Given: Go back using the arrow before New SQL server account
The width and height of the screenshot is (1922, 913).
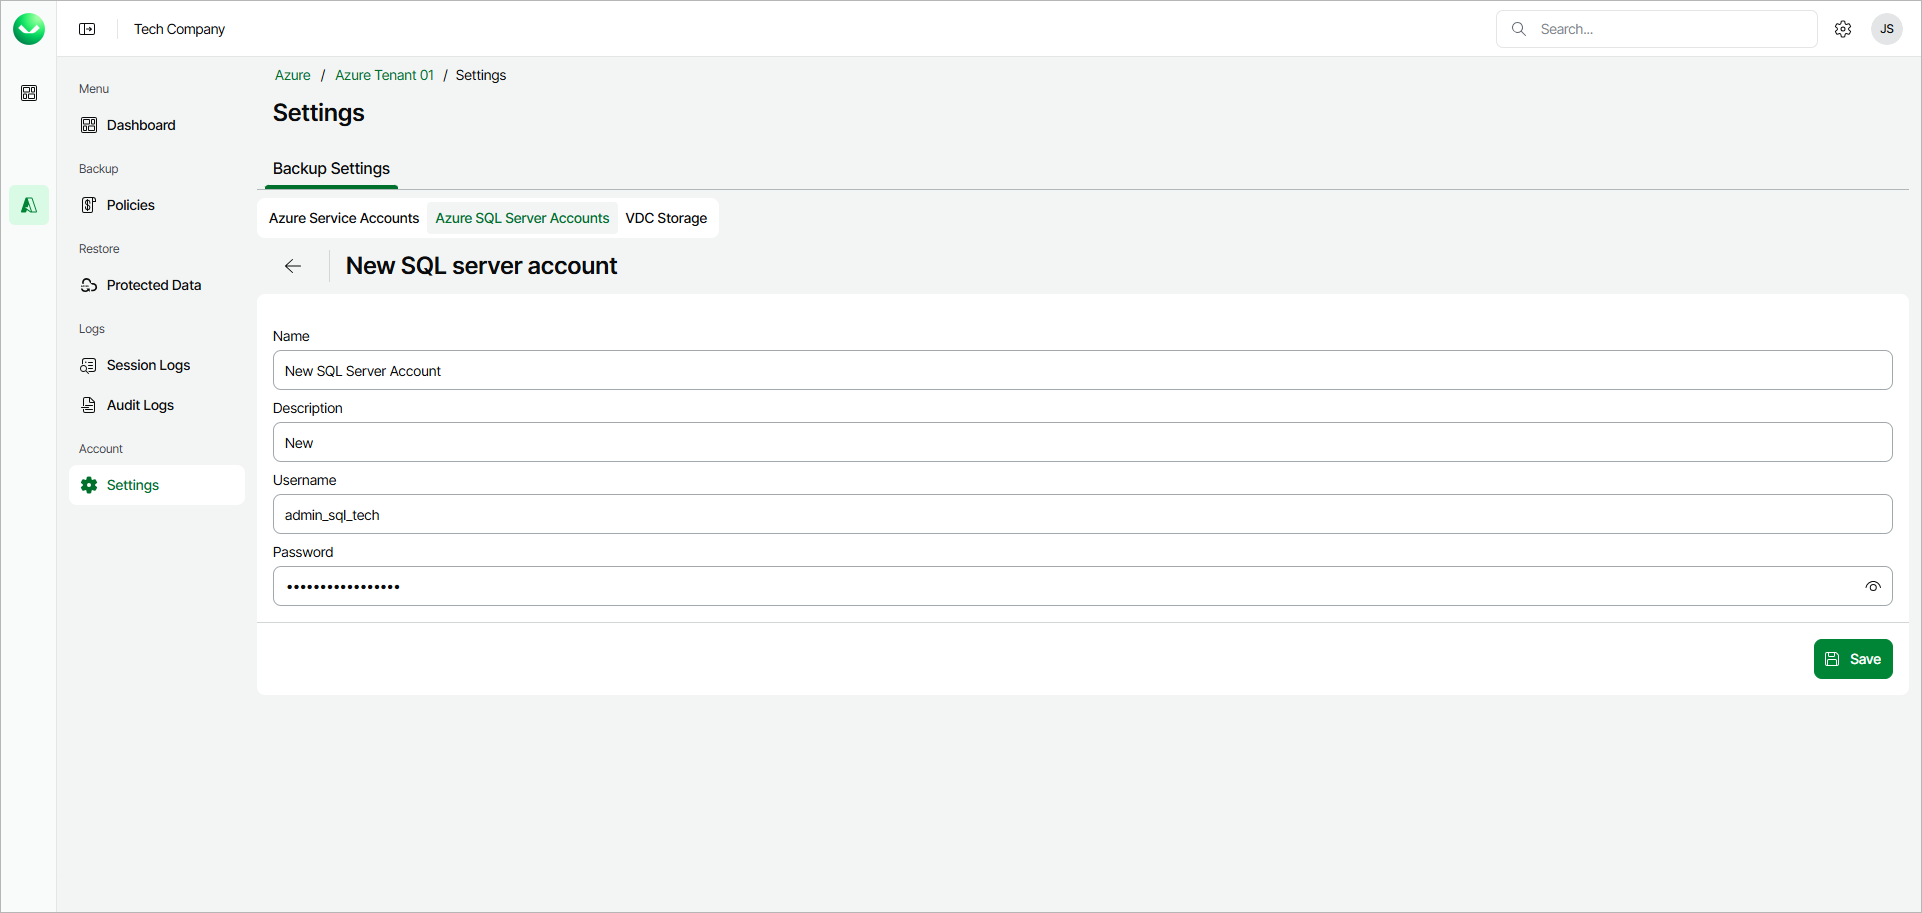Looking at the screenshot, I should 292,265.
